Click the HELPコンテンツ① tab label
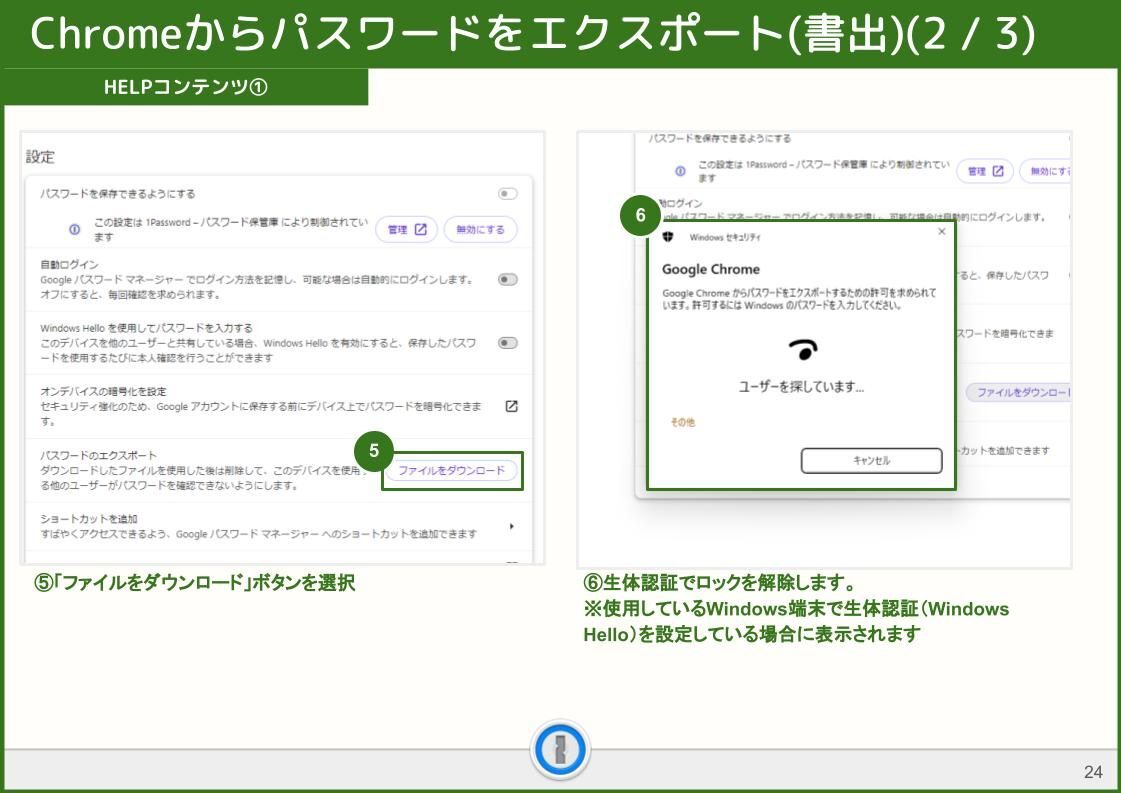 [x=186, y=87]
